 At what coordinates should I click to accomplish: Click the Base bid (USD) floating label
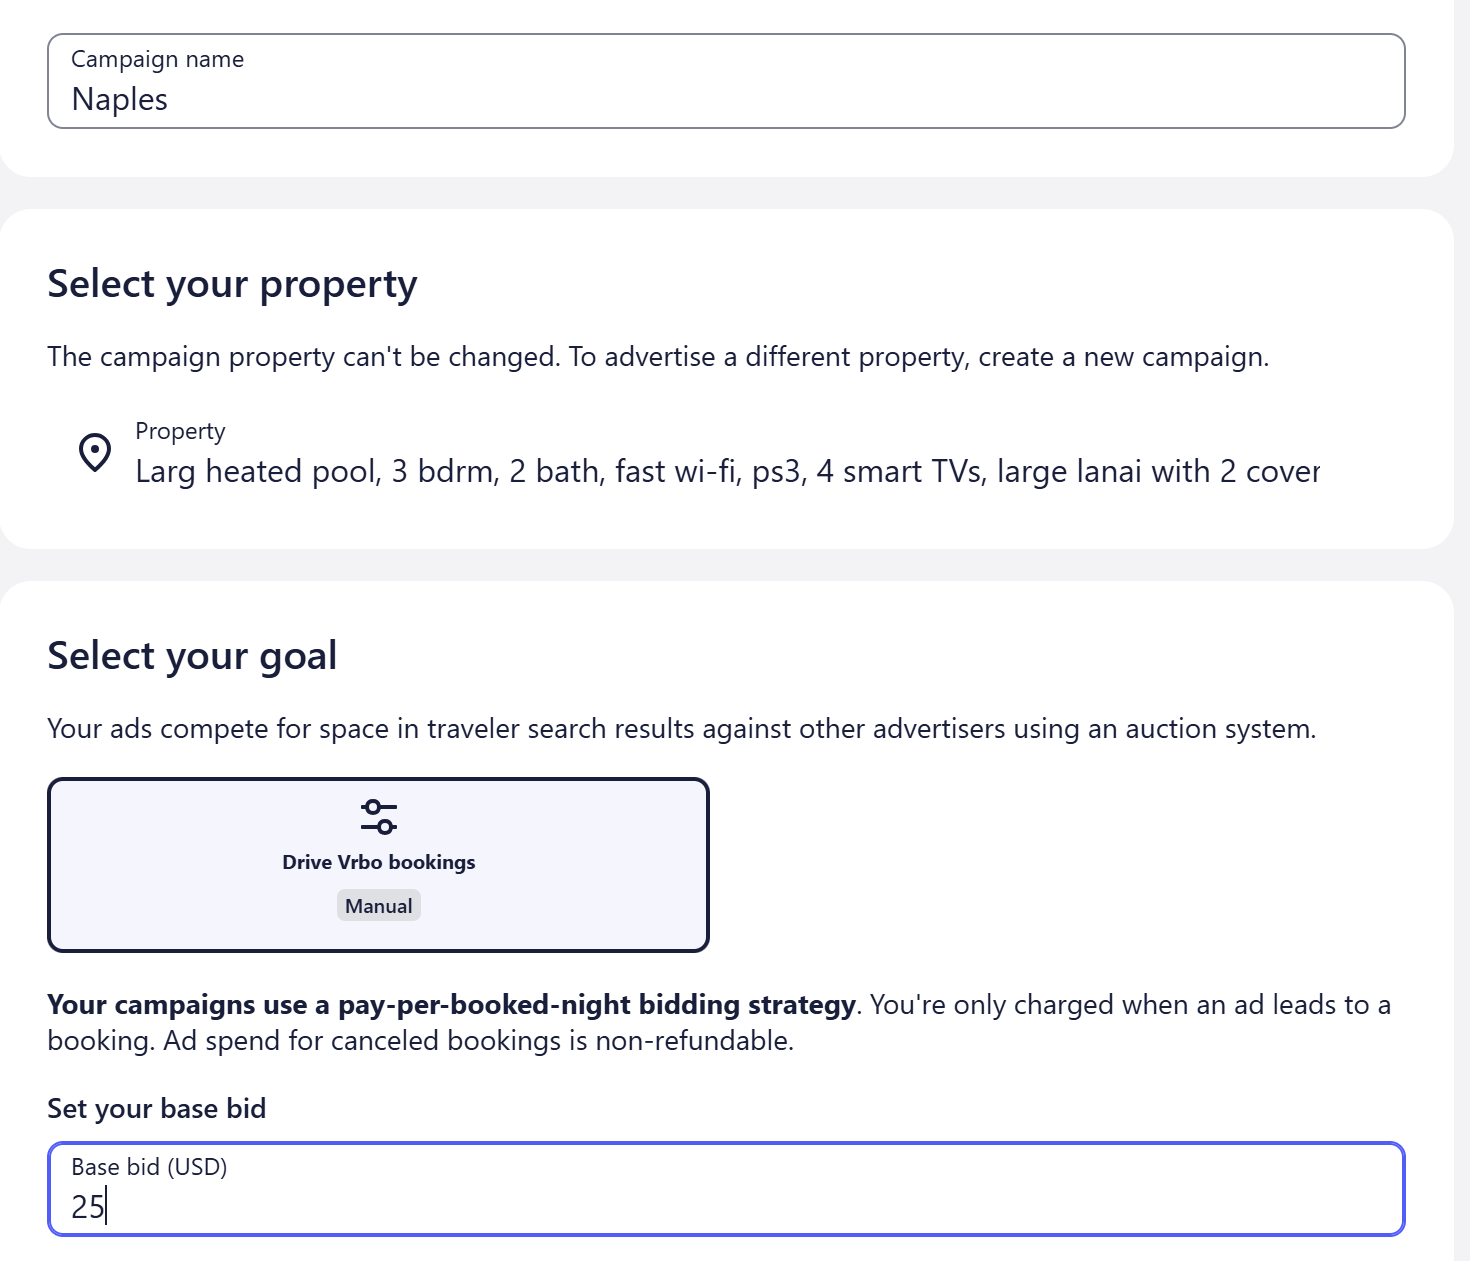tap(150, 1167)
